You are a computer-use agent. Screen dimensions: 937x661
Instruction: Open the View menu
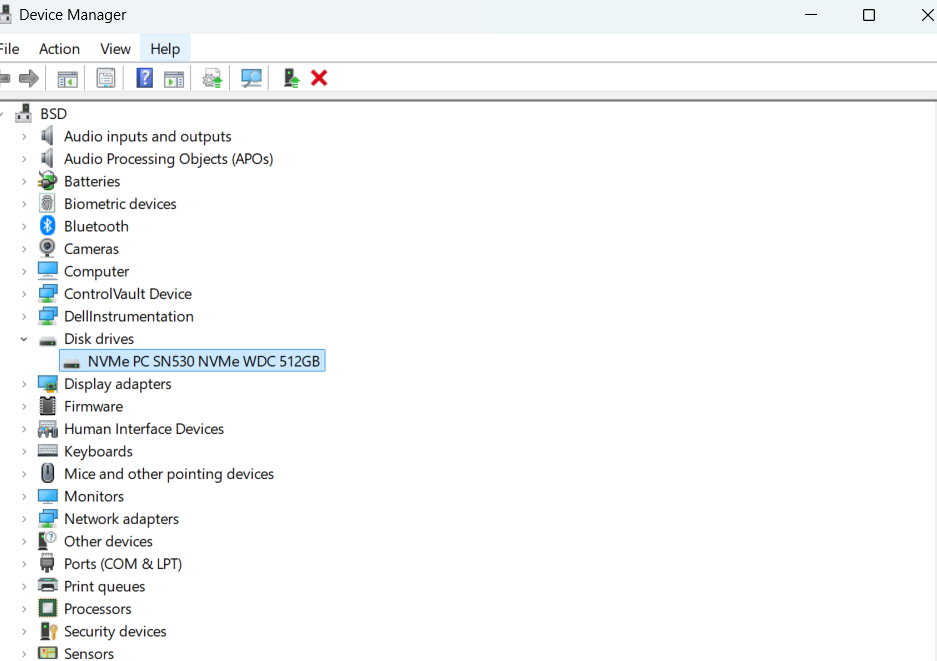coord(115,49)
